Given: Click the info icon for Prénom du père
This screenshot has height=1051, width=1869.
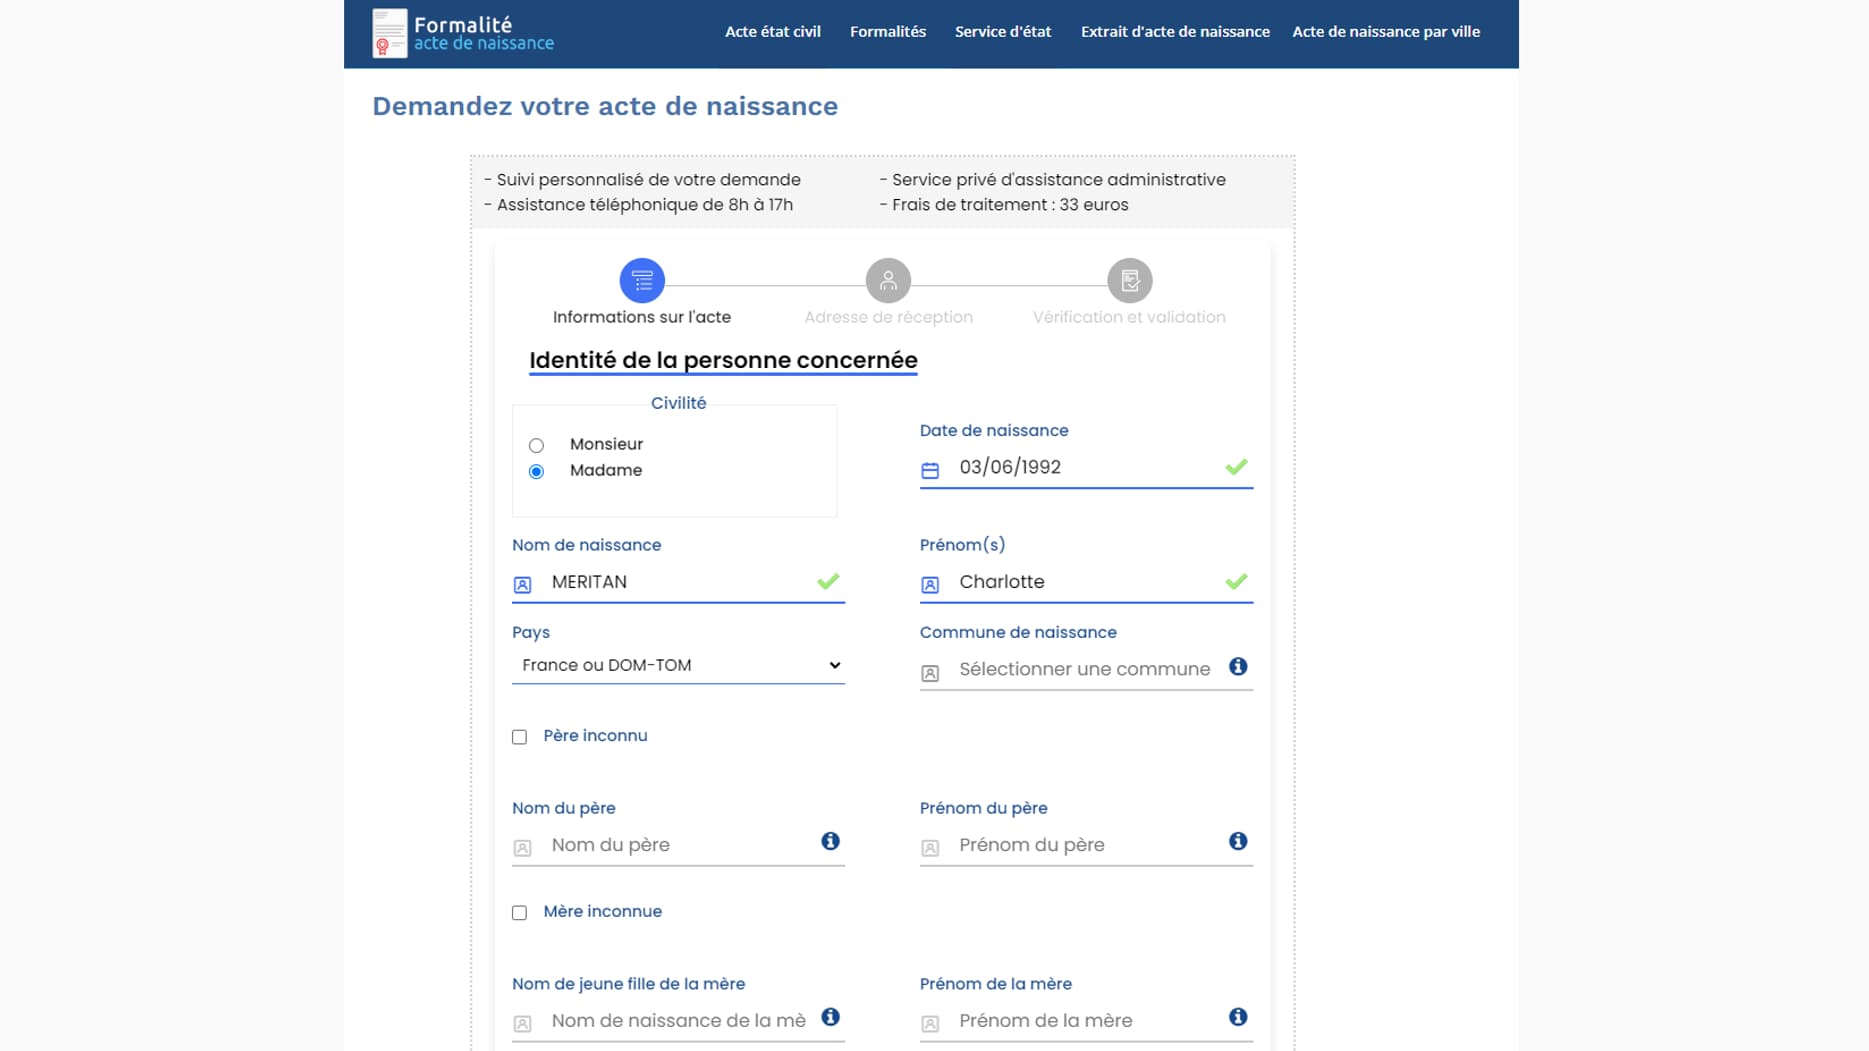Looking at the screenshot, I should 1238,841.
